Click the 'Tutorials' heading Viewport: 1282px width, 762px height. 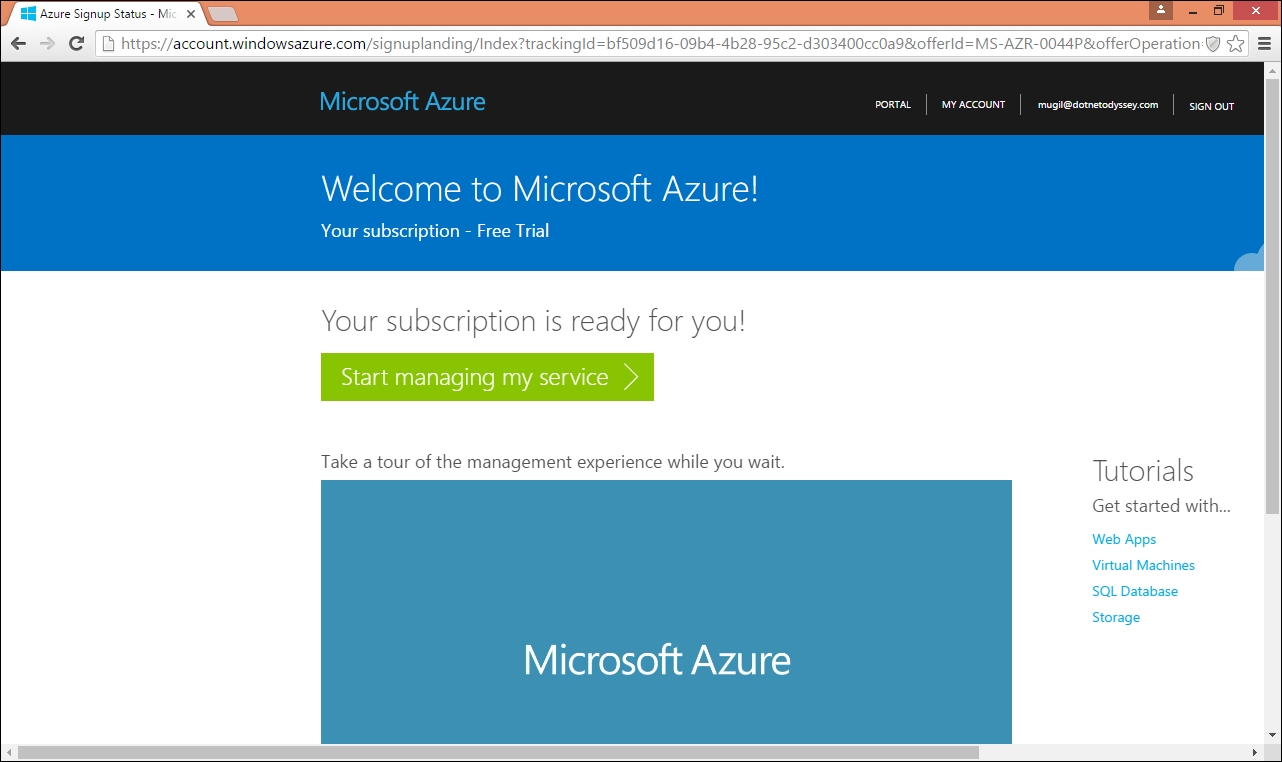[1143, 471]
